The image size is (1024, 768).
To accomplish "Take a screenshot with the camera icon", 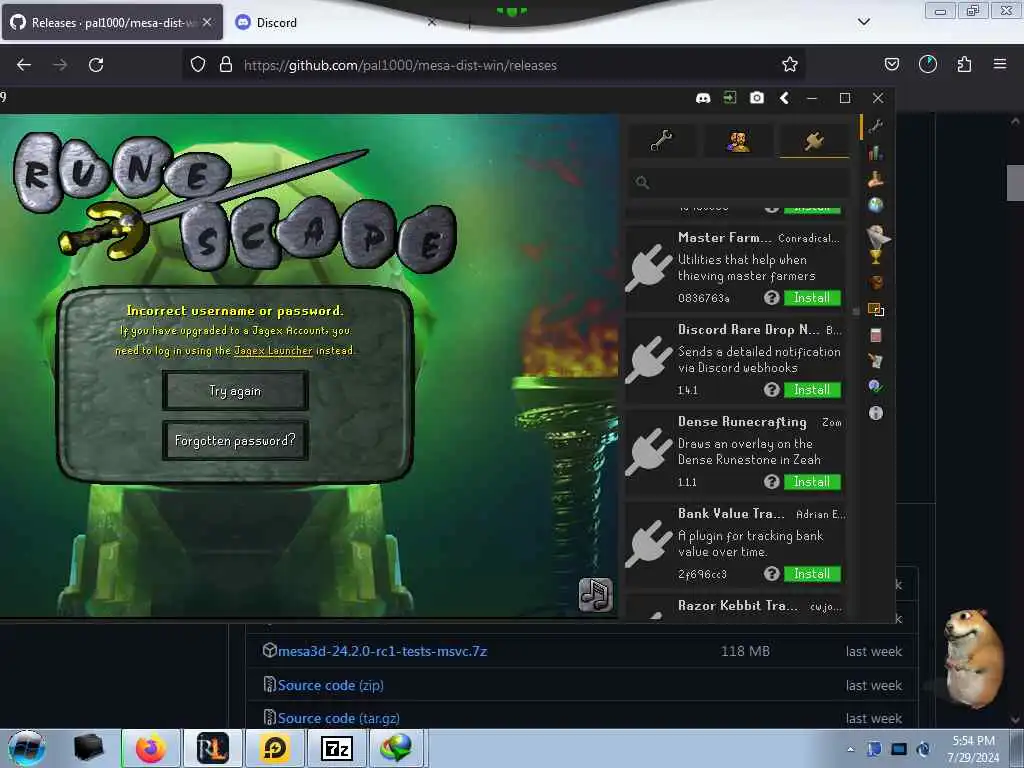I will point(757,98).
